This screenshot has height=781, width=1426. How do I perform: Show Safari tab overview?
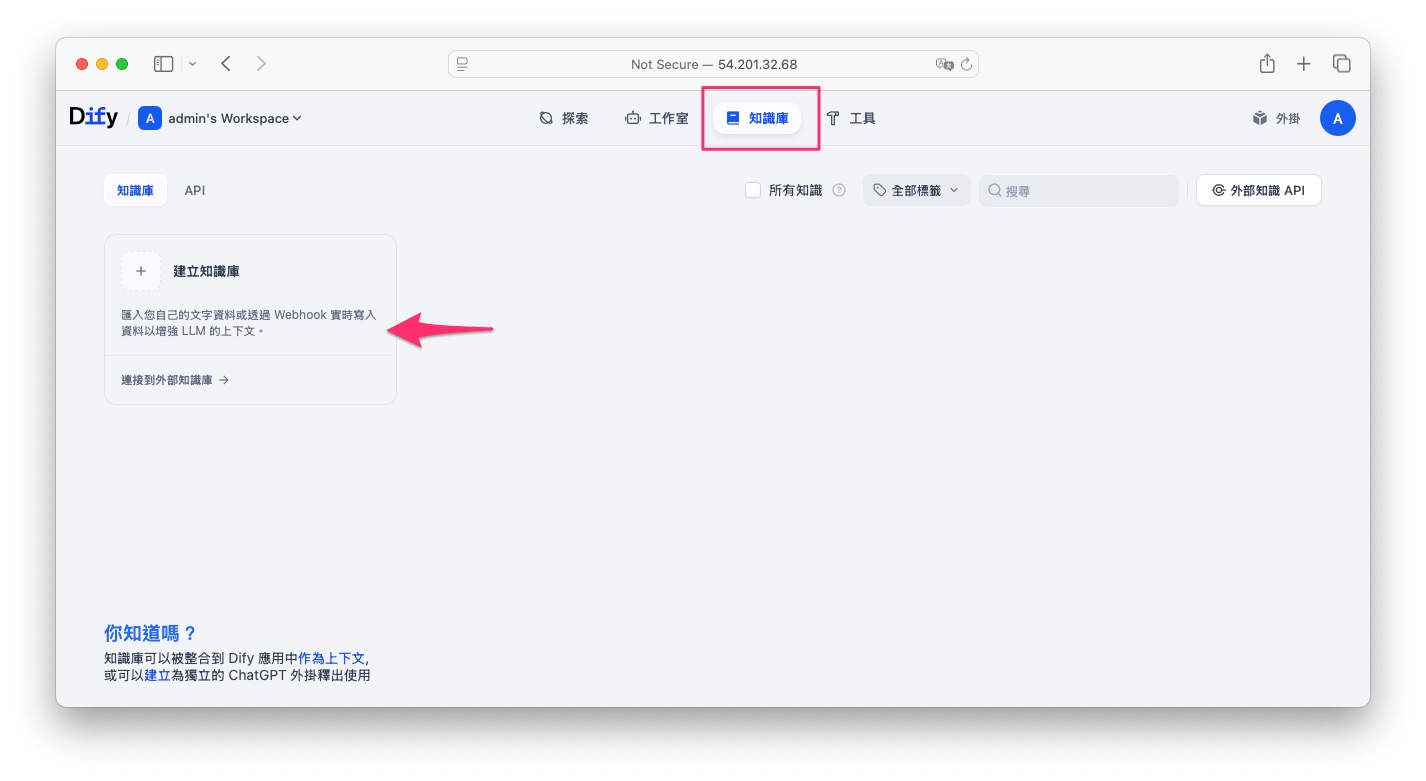coord(1341,64)
